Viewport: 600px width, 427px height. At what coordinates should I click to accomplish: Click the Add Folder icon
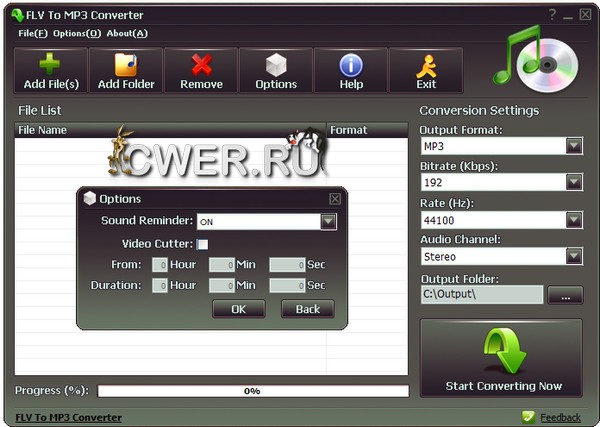tap(126, 64)
